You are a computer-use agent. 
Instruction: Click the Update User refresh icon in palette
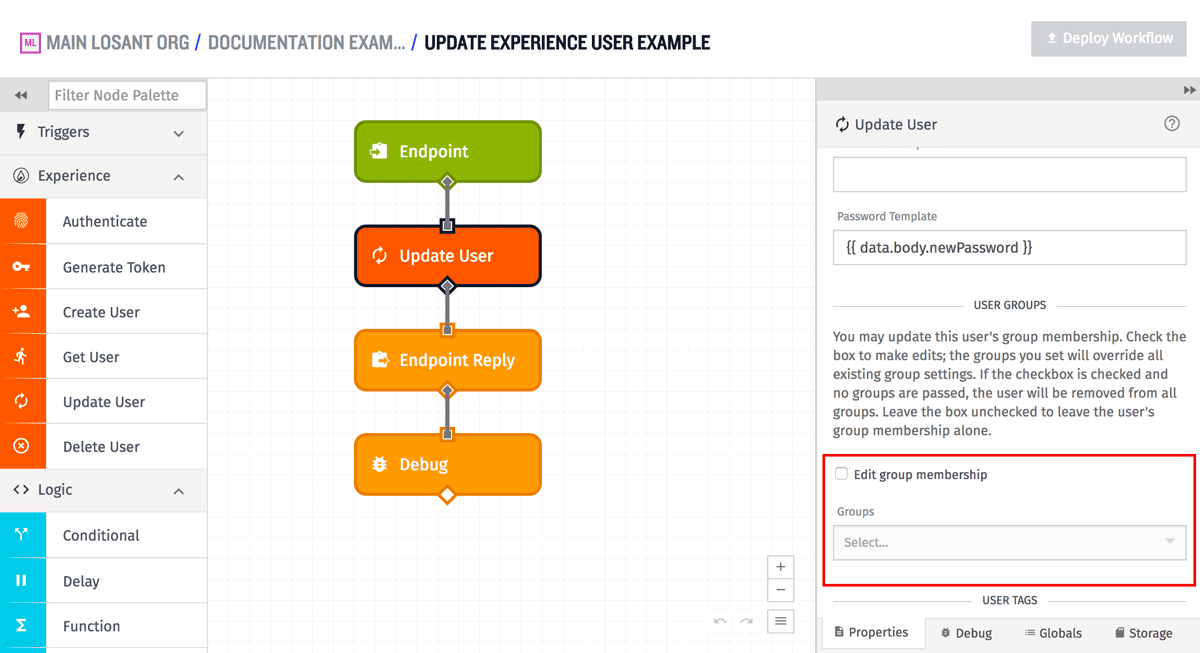click(22, 402)
